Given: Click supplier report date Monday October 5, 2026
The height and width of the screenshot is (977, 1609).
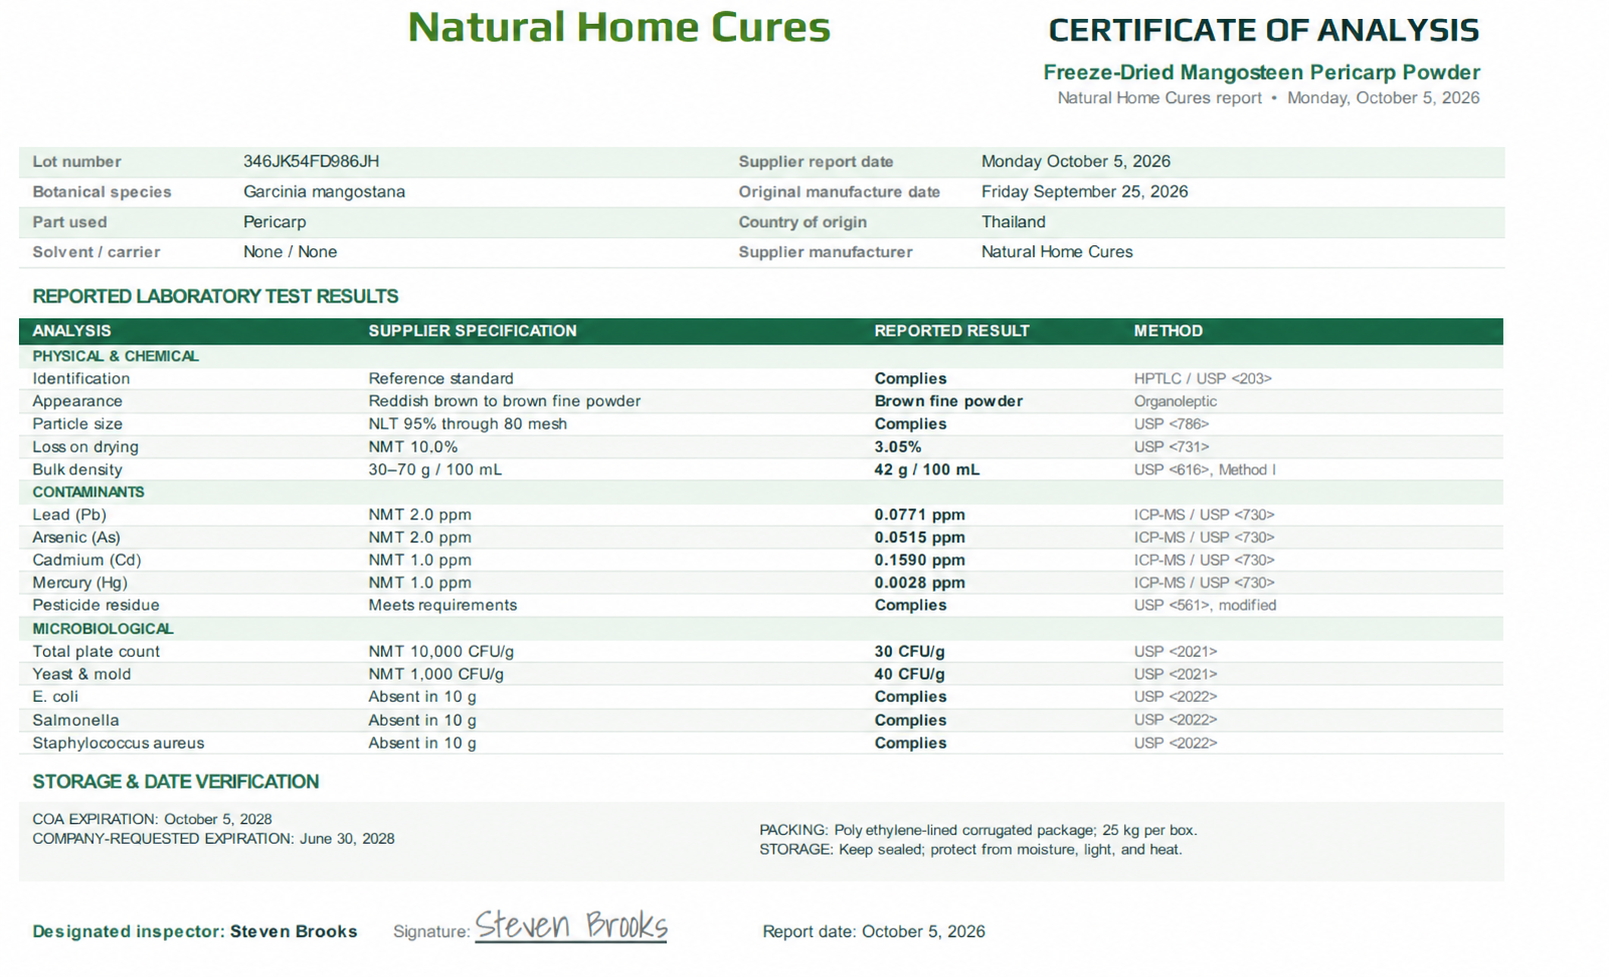Looking at the screenshot, I should (1076, 161).
